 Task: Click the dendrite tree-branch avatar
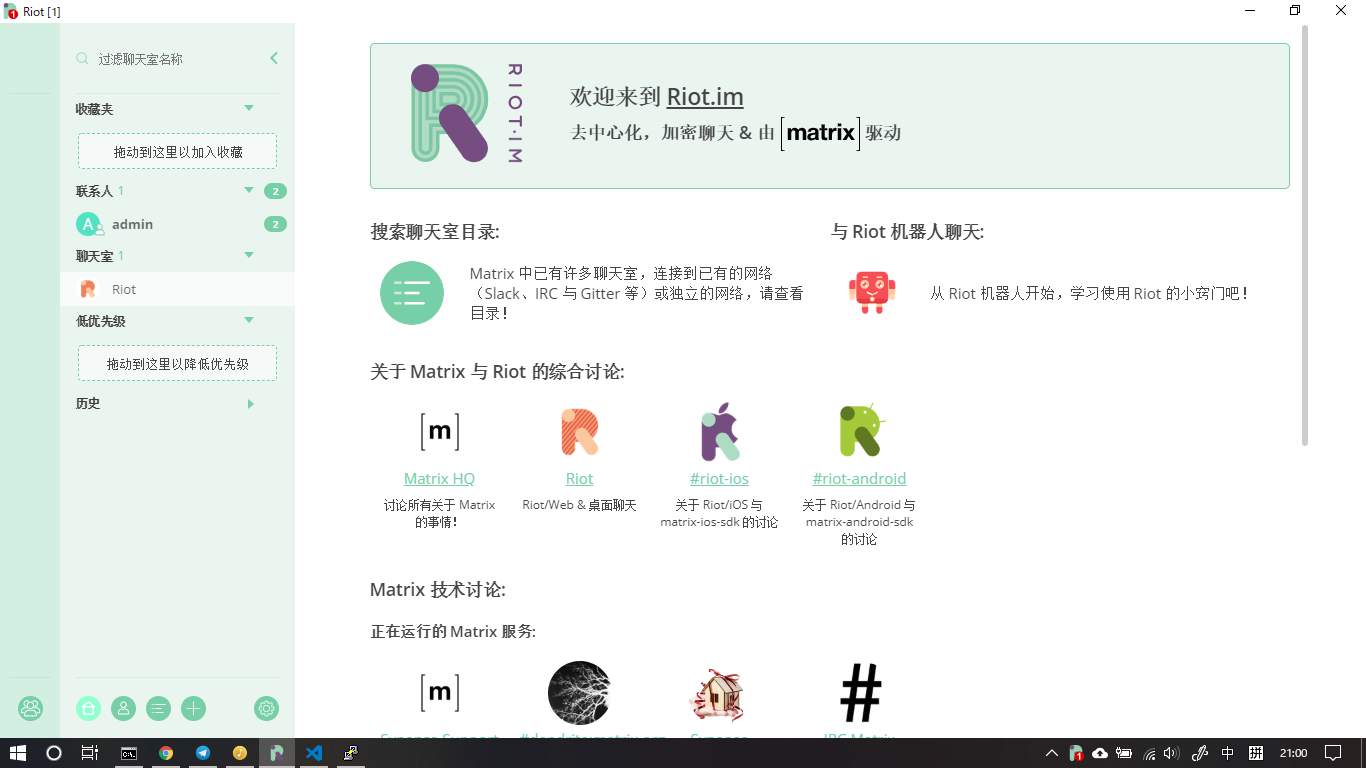[579, 692]
